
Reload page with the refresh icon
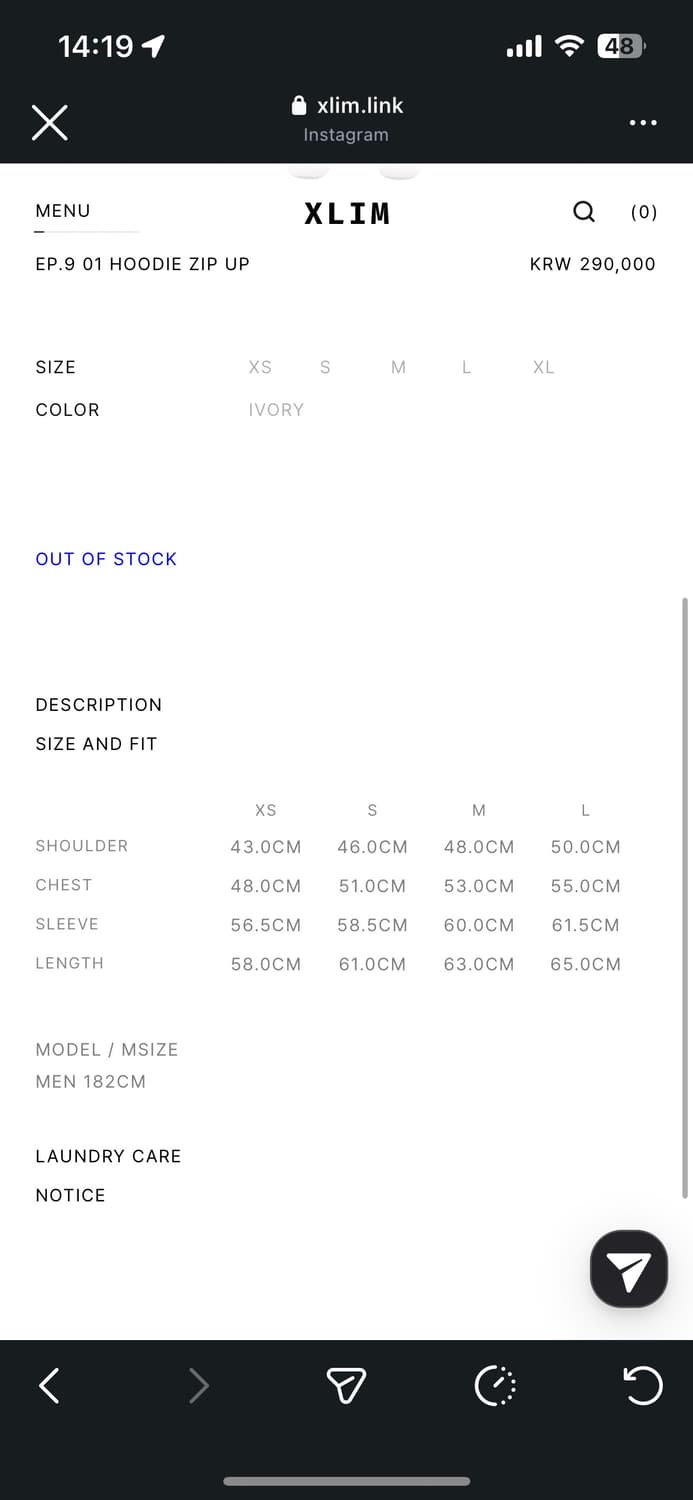[x=642, y=1385]
